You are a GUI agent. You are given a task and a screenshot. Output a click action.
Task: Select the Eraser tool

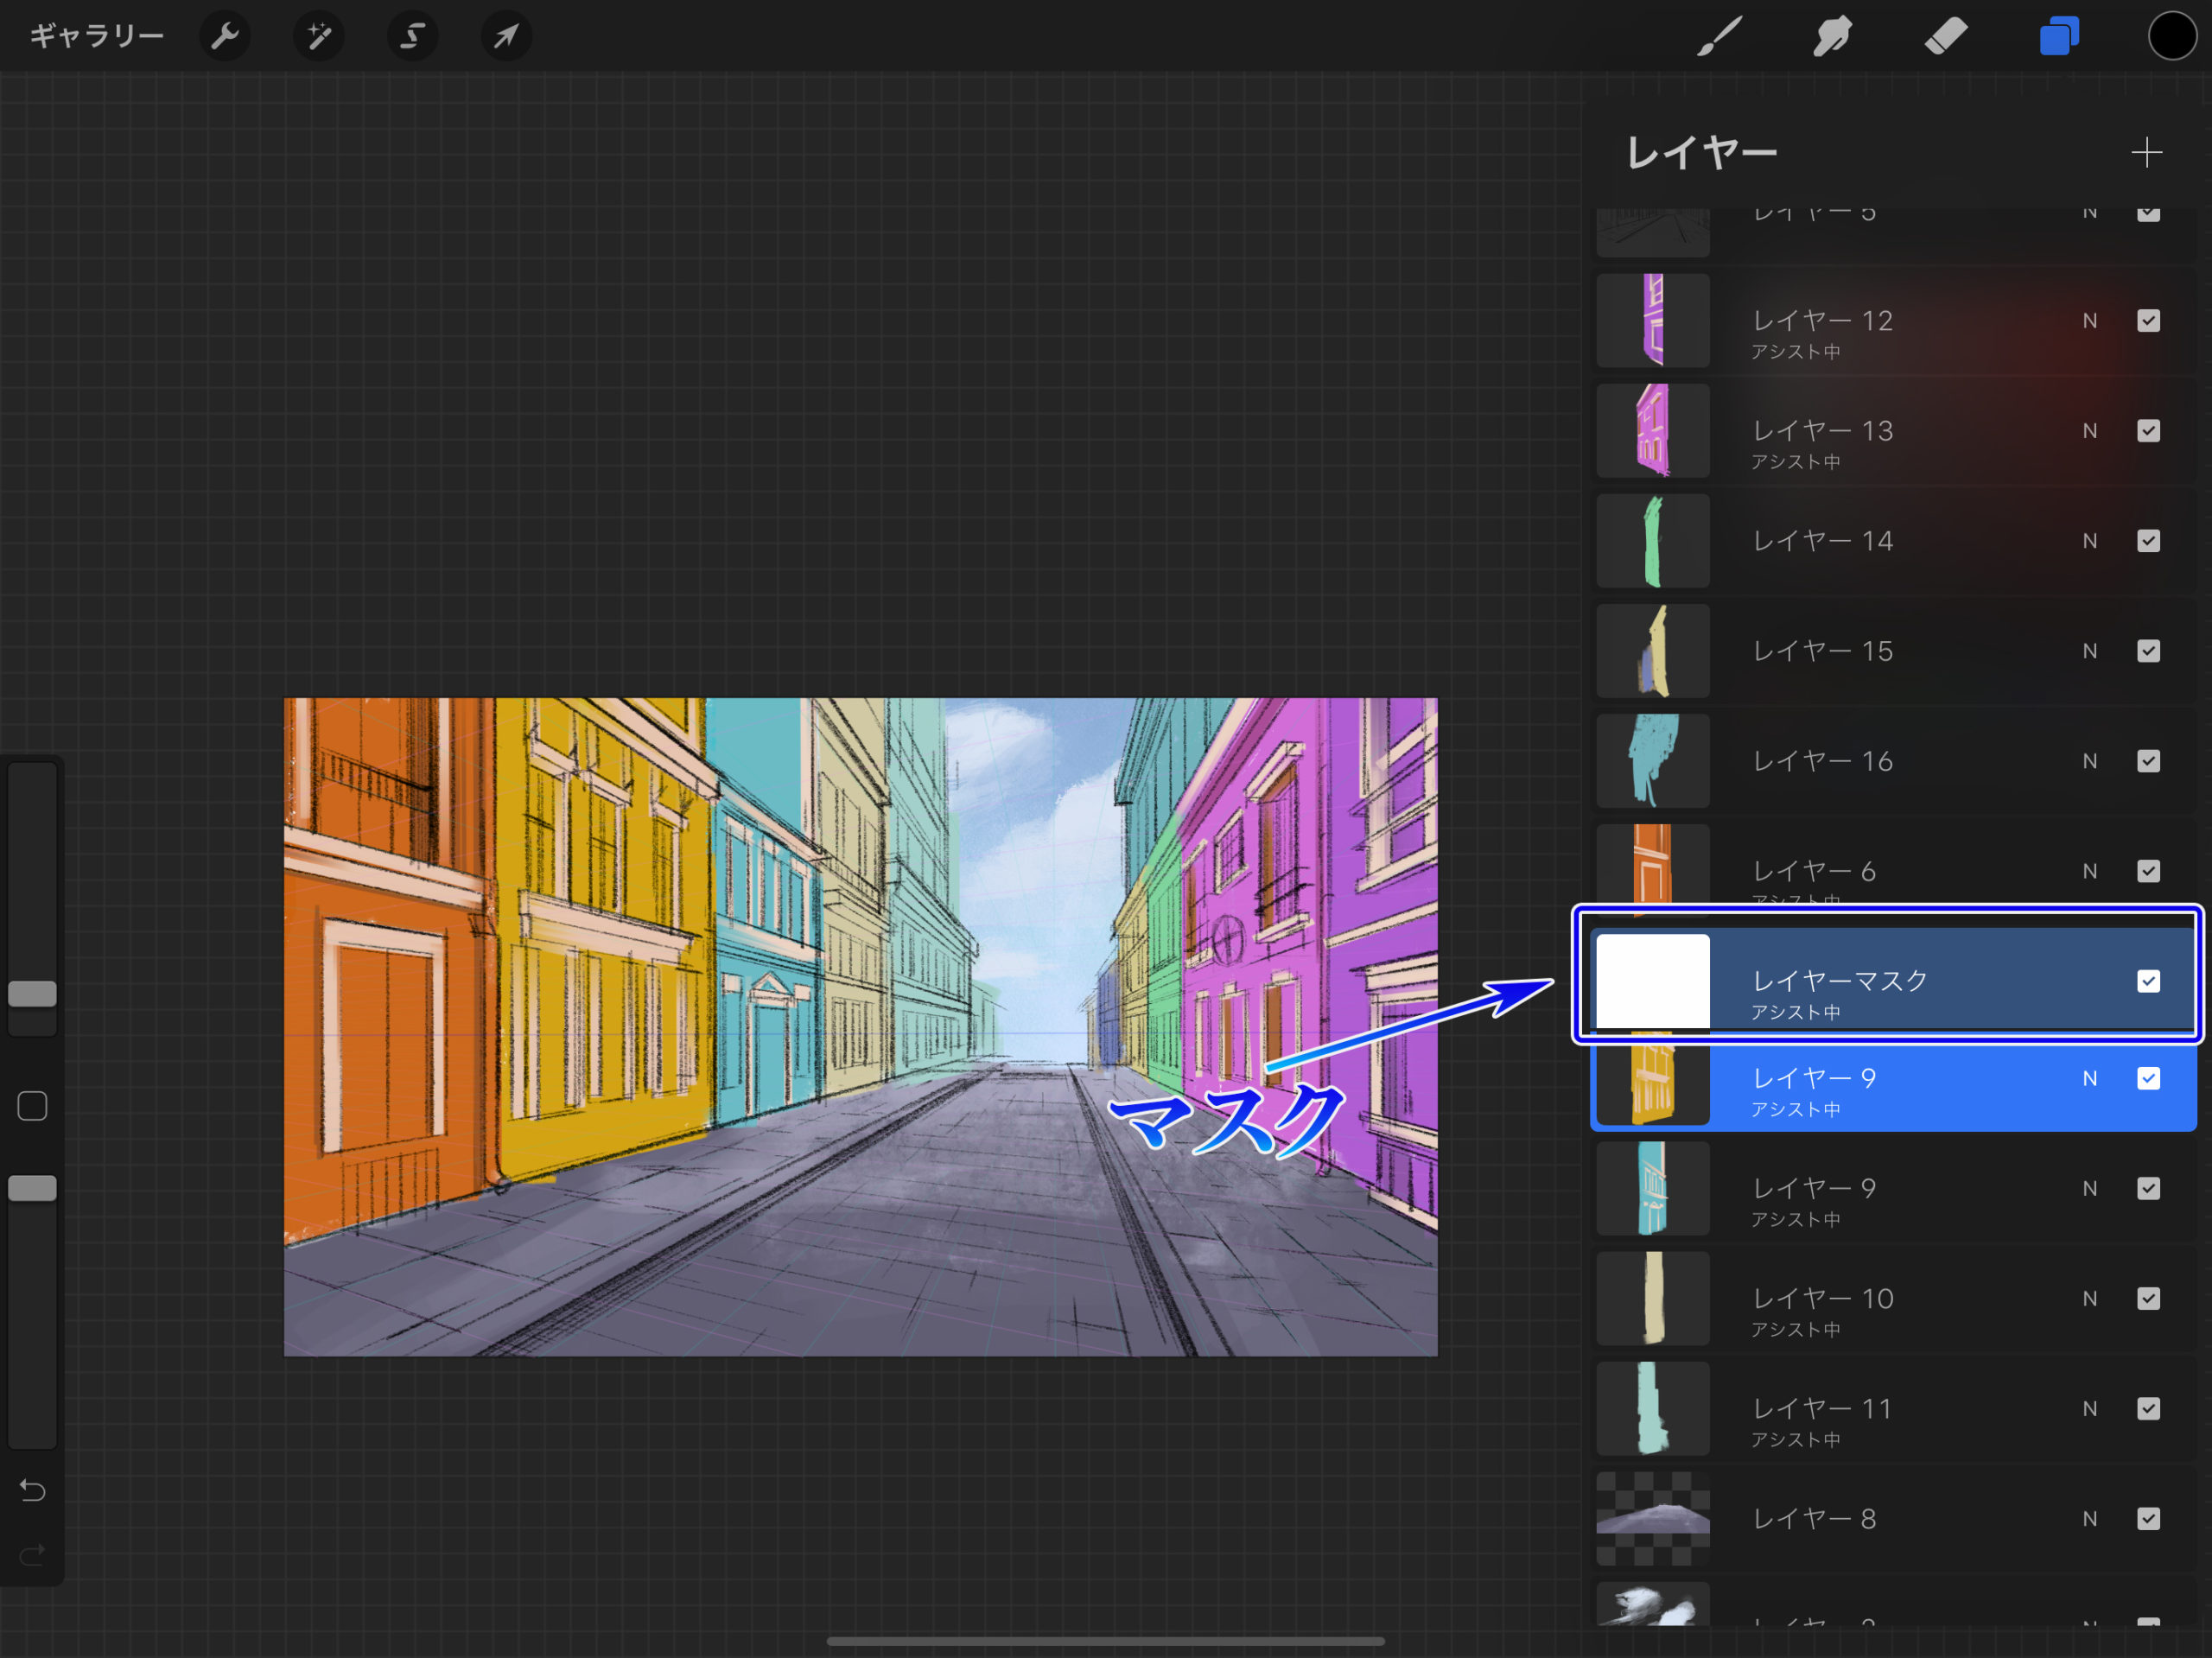tap(1945, 37)
